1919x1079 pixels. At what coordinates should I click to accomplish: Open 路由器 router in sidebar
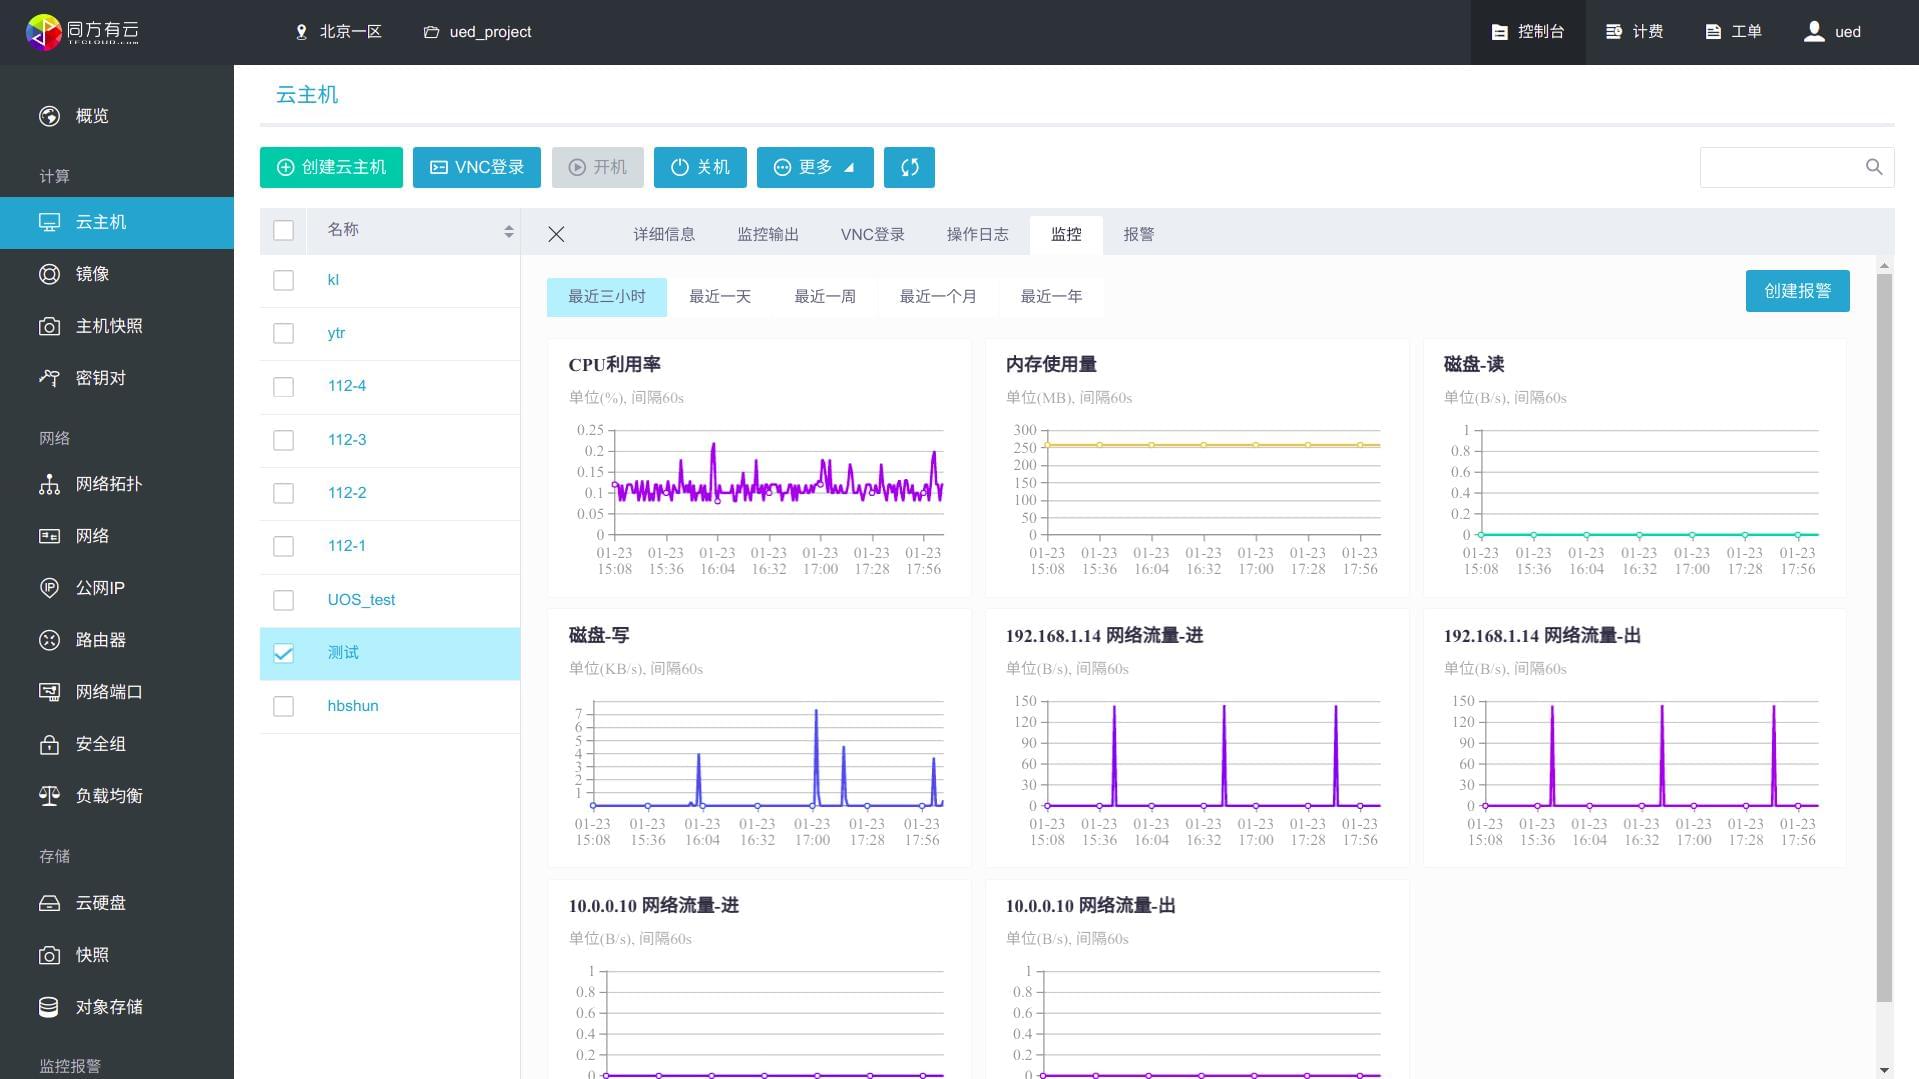[x=117, y=640]
